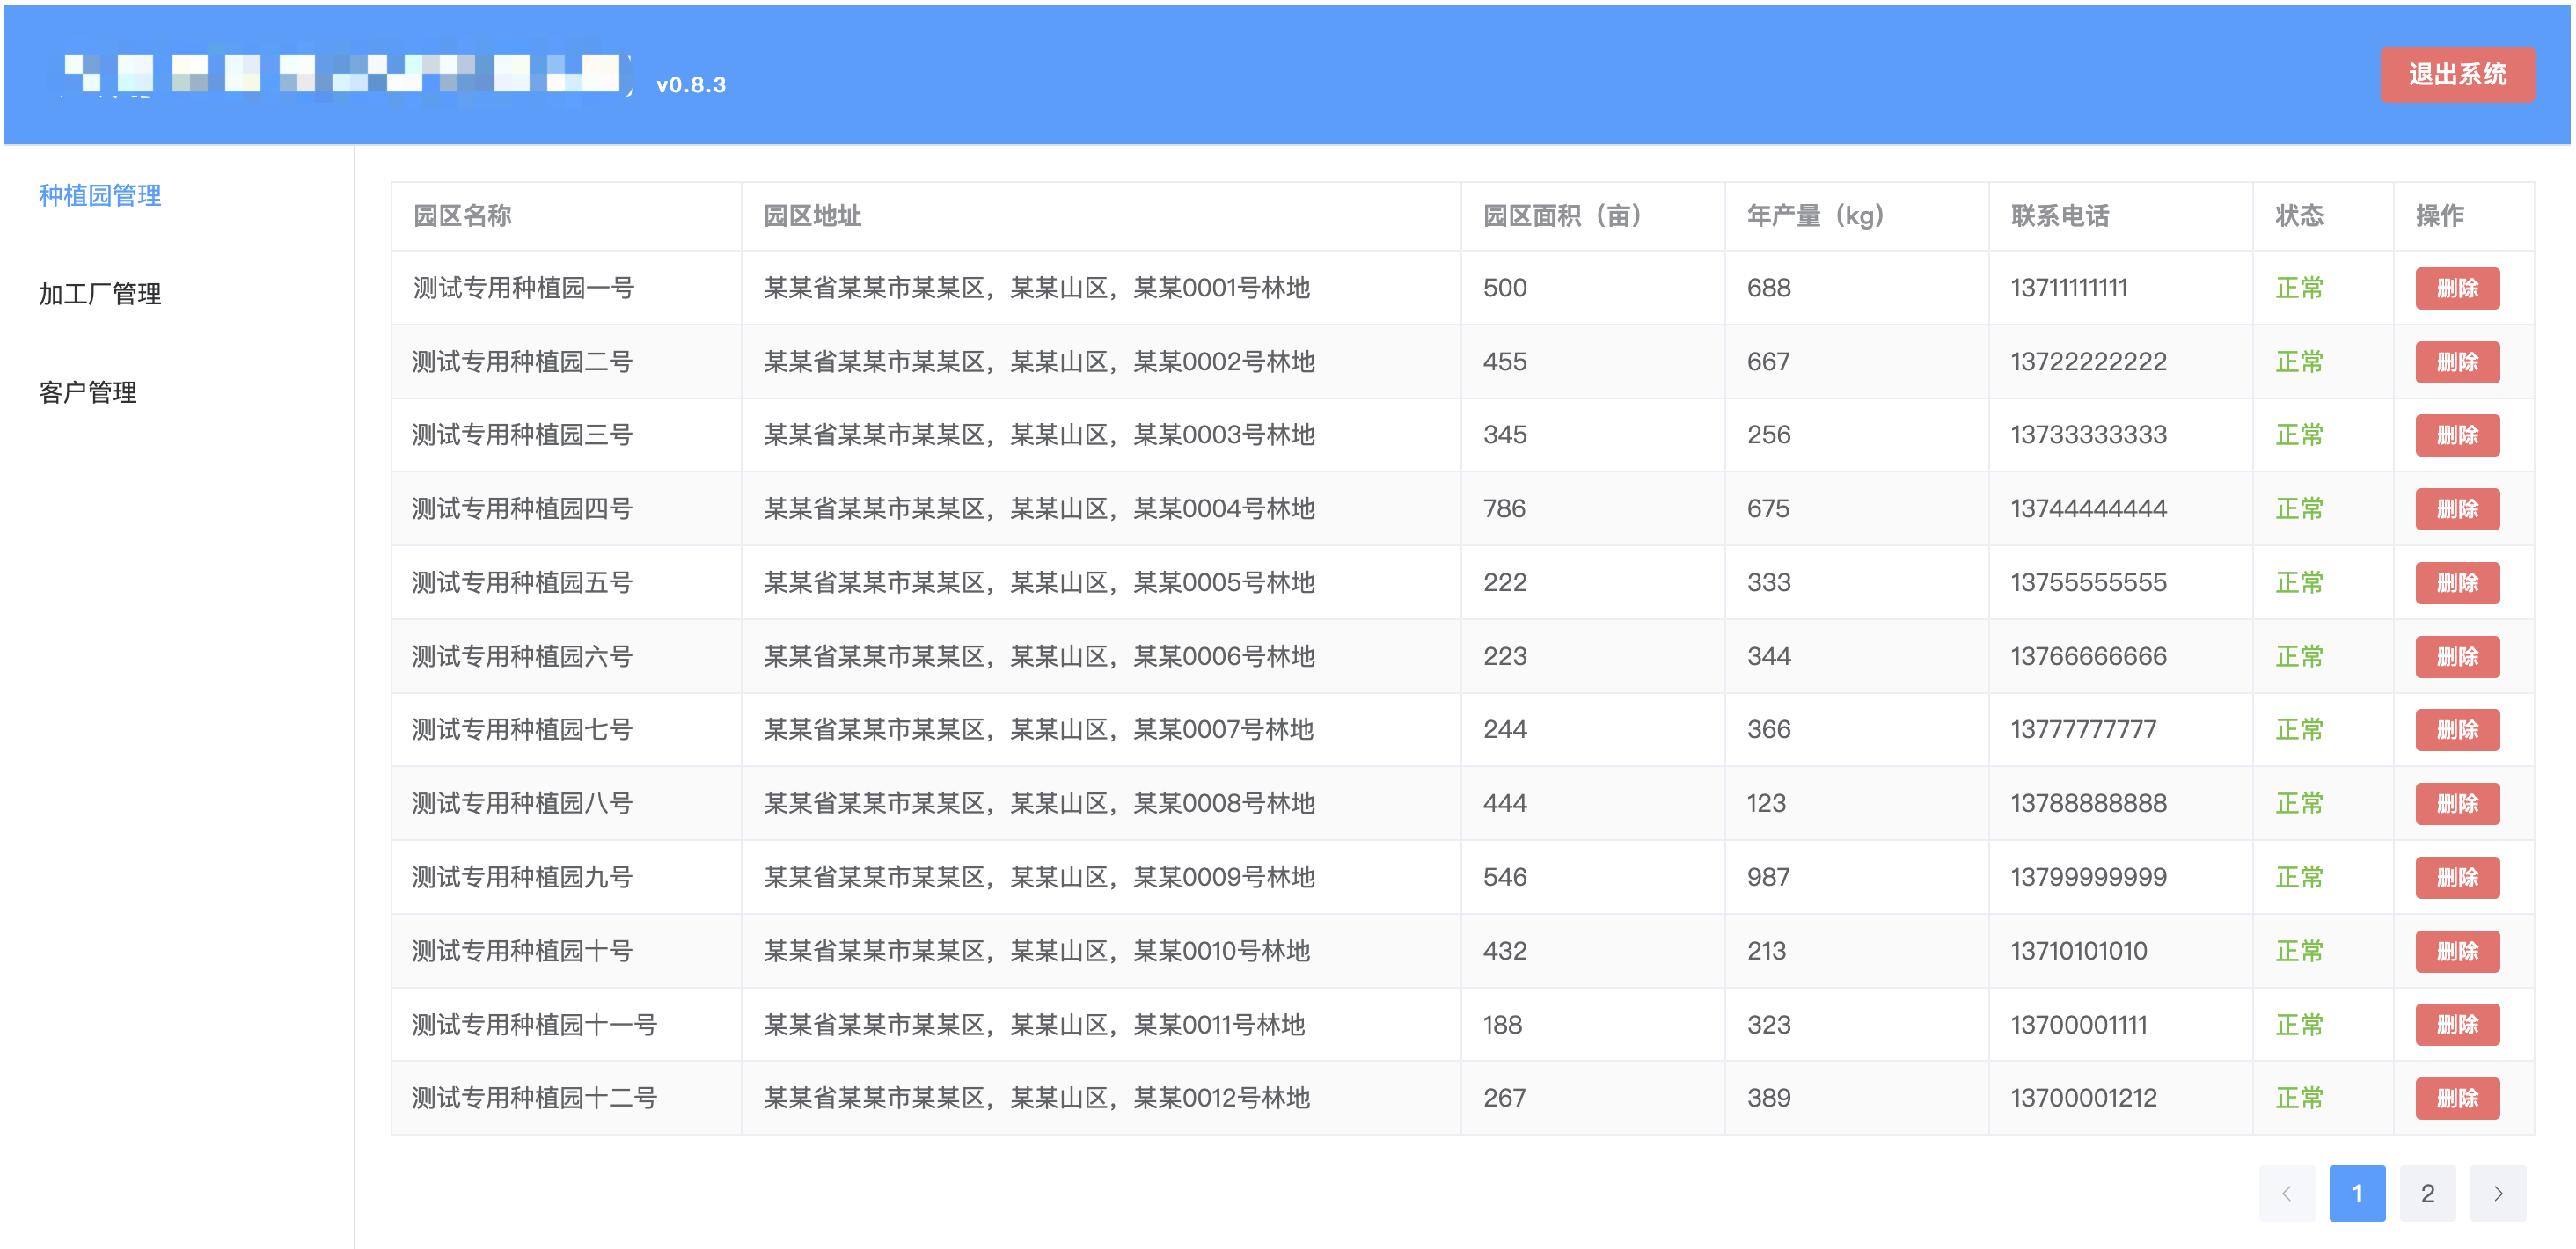
Task: Click the version label v0.8.3
Action: (691, 85)
